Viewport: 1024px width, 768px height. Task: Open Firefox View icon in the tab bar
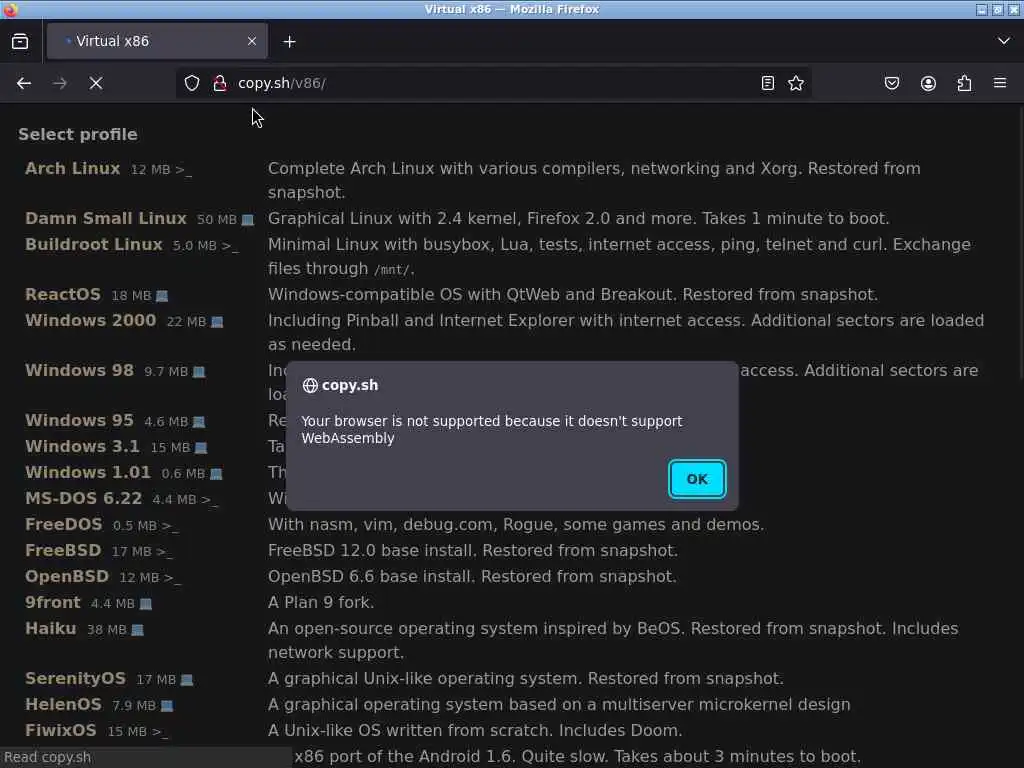click(x=20, y=41)
